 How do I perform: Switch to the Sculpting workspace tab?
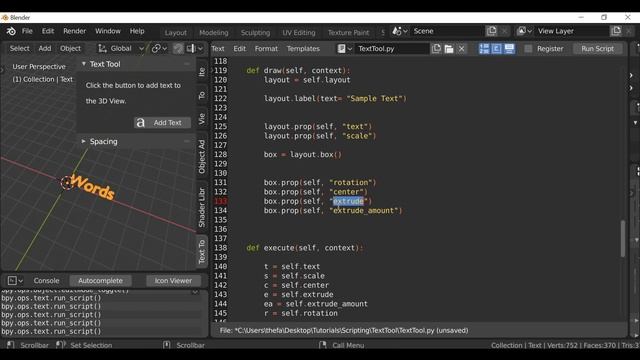tap(255, 33)
